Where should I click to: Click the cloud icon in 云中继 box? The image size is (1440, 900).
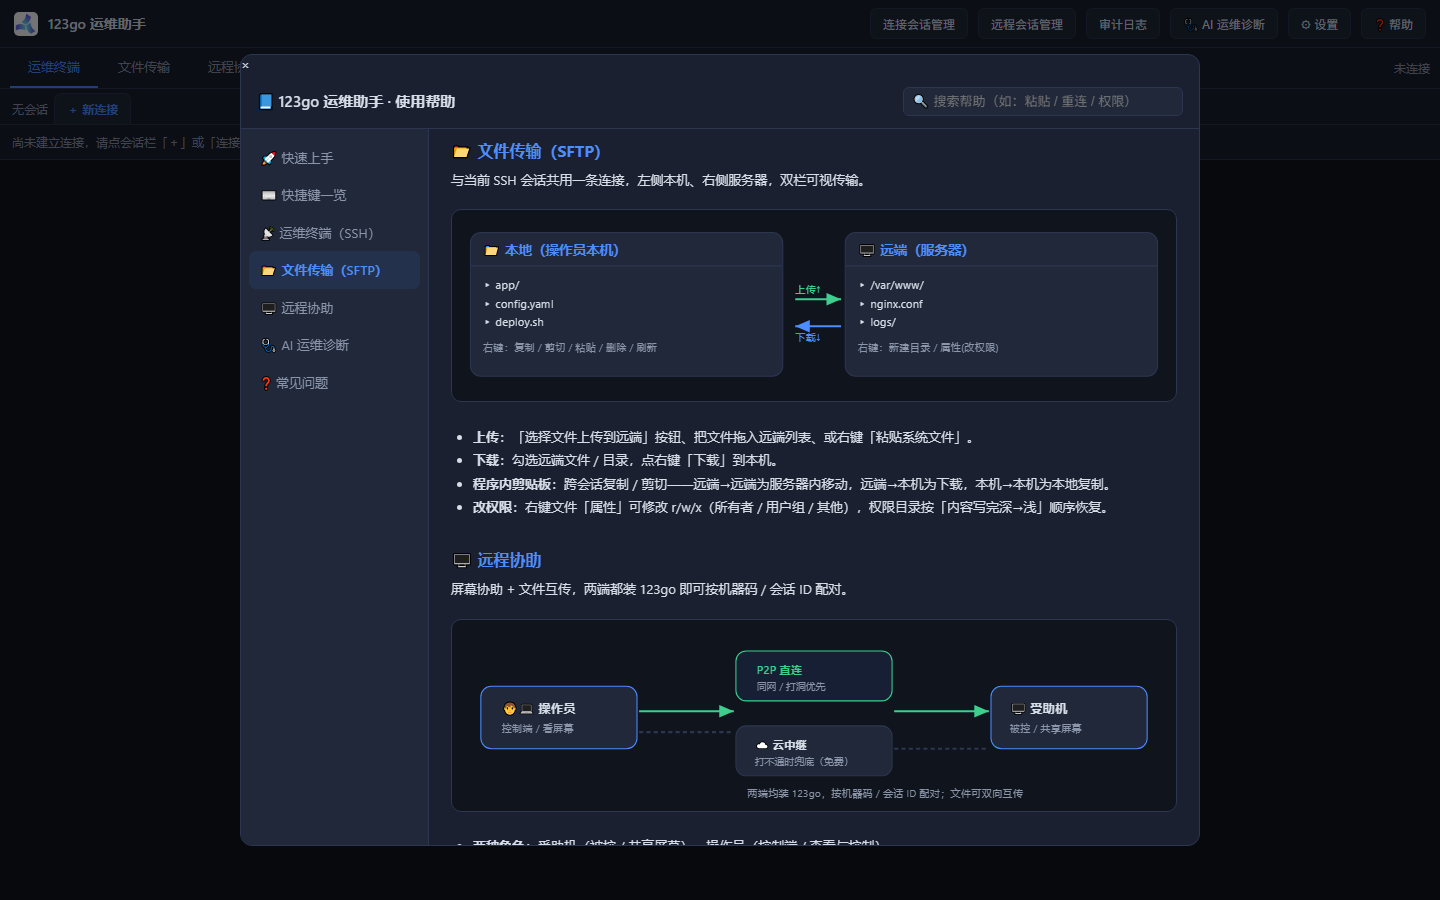pyautogui.click(x=762, y=745)
